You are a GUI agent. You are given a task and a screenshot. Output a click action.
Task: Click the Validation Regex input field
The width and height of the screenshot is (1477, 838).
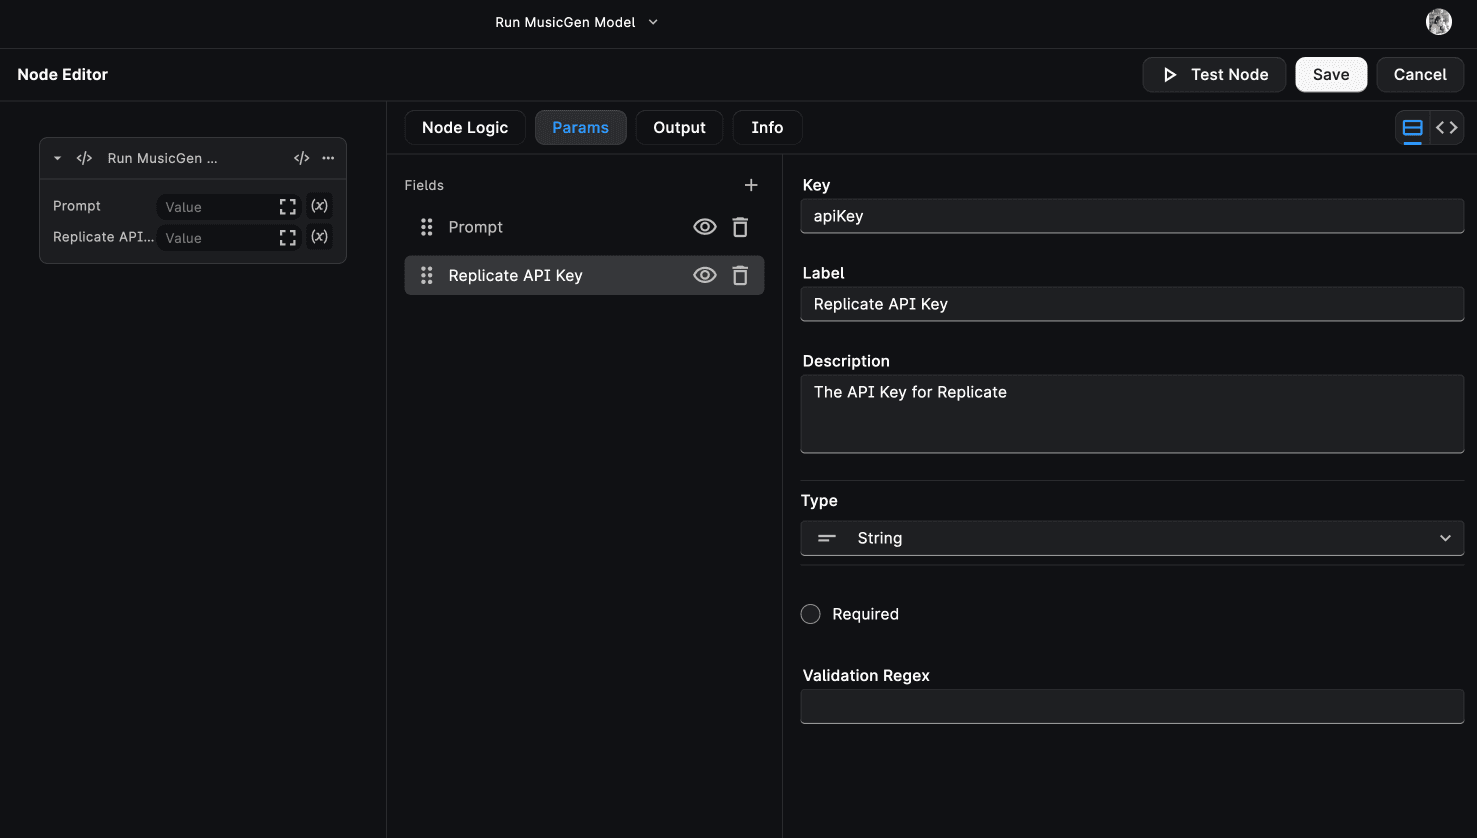pyautogui.click(x=1131, y=706)
